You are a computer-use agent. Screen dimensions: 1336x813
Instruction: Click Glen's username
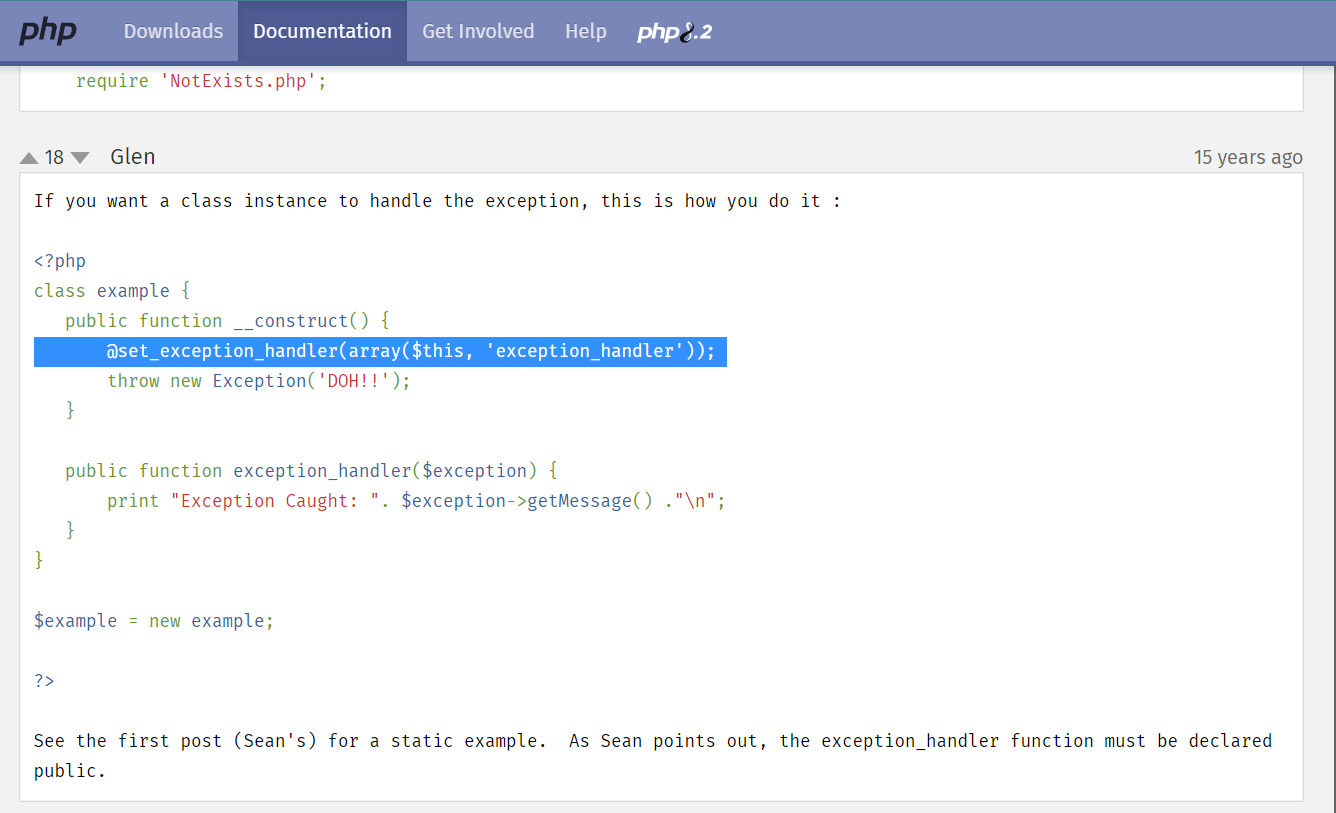(132, 156)
